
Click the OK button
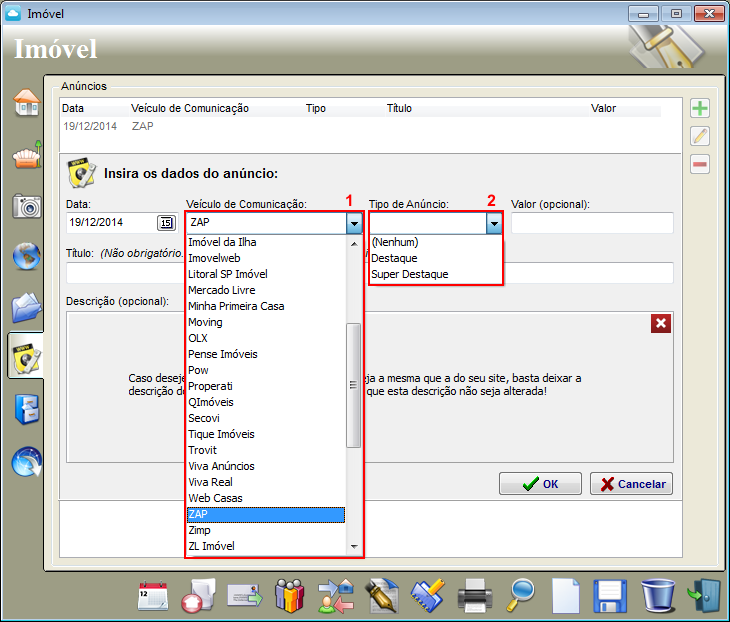[540, 484]
